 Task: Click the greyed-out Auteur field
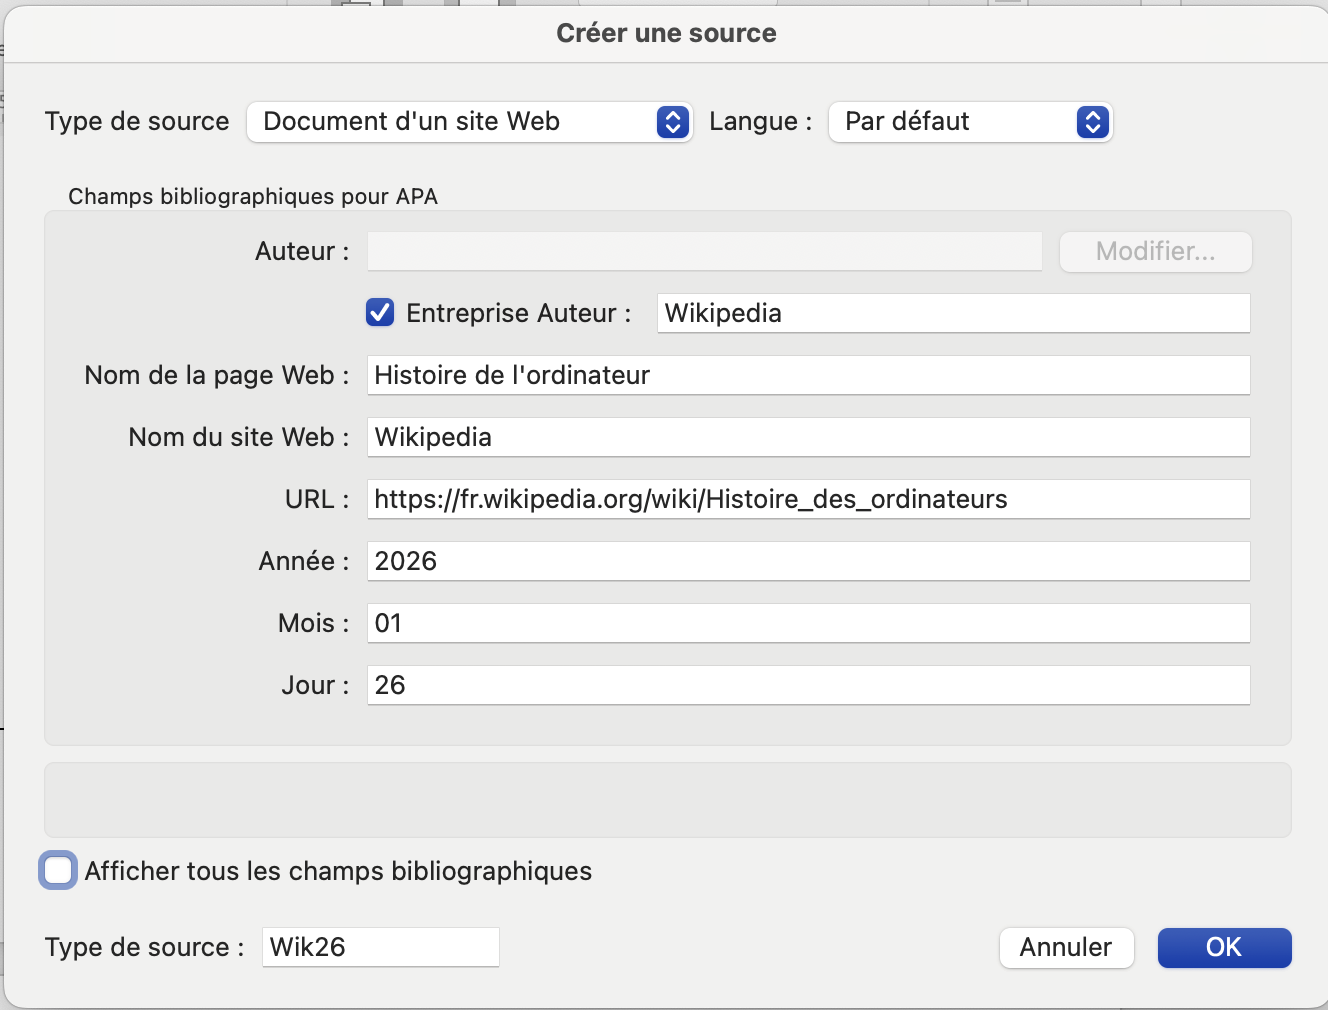[x=704, y=251]
